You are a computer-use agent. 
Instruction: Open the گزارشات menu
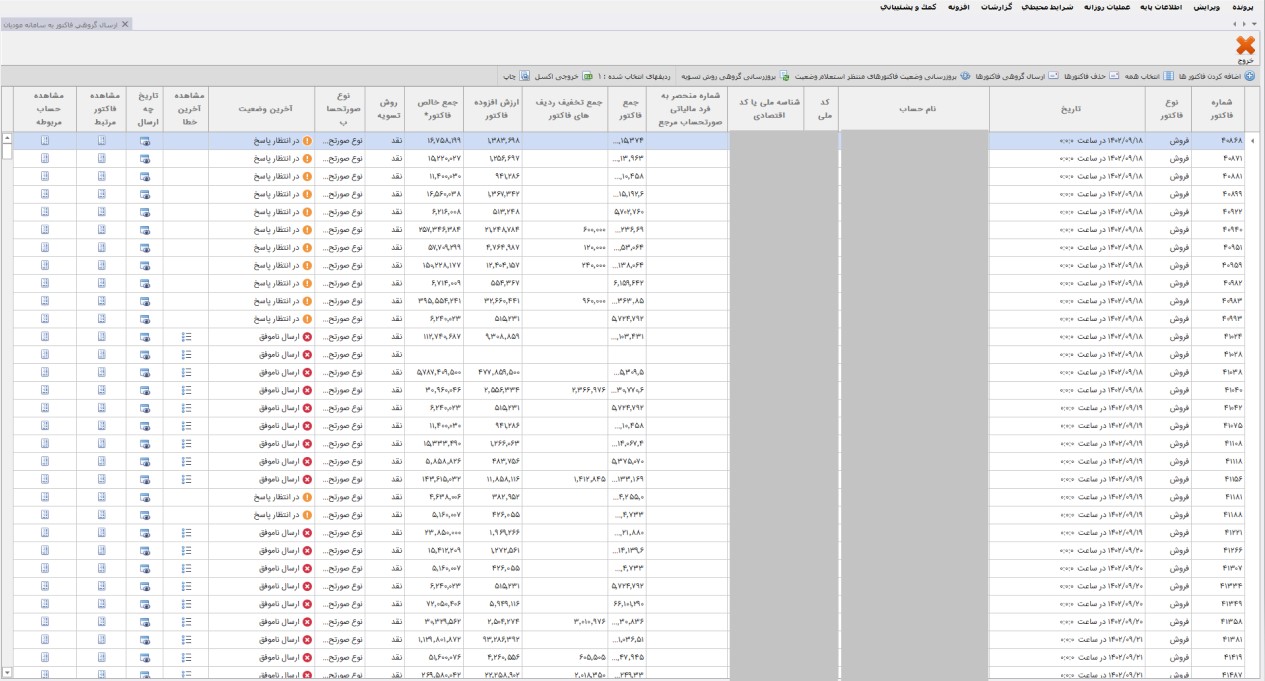click(x=997, y=7)
